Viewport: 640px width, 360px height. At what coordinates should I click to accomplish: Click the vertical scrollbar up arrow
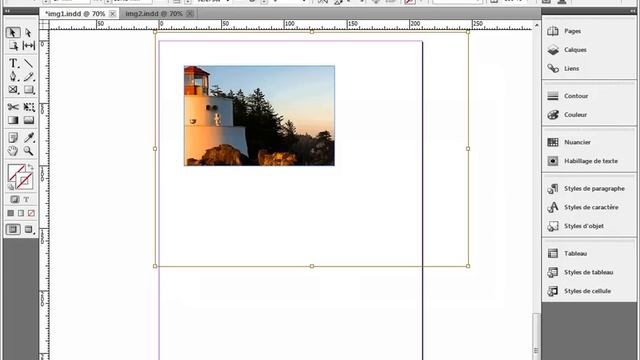click(536, 25)
